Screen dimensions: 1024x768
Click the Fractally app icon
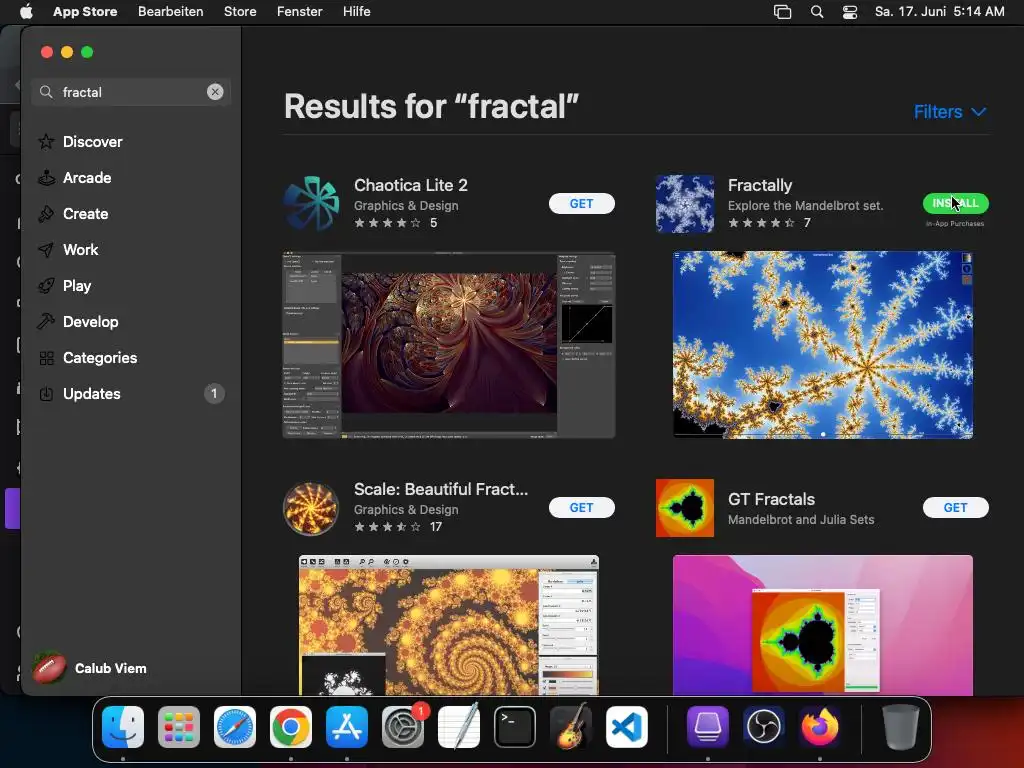click(684, 204)
